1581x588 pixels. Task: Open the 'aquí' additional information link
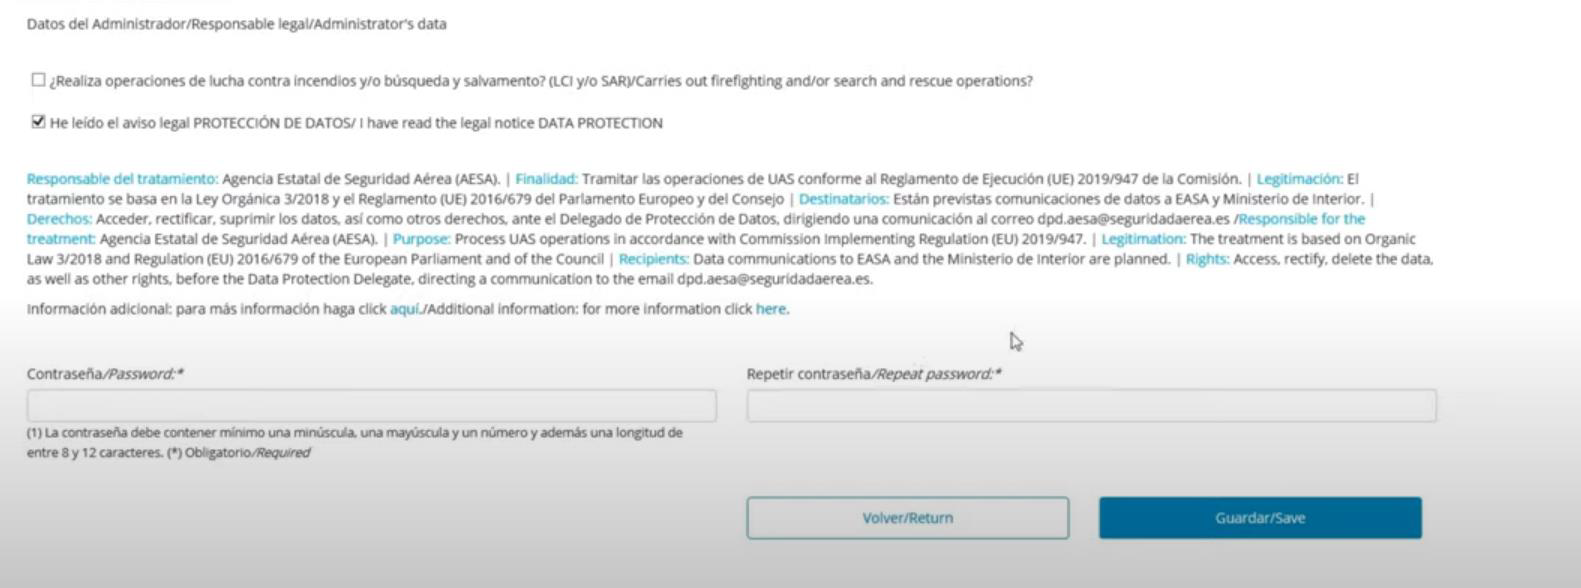point(405,309)
